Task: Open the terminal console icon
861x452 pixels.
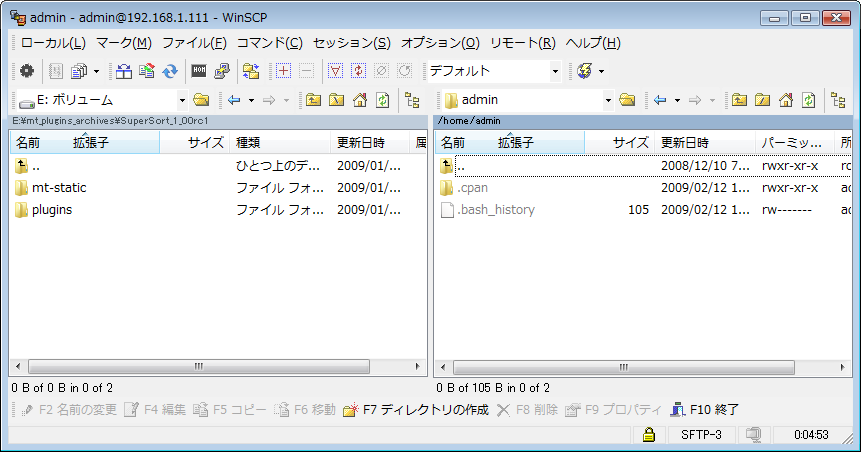Action: 199,71
